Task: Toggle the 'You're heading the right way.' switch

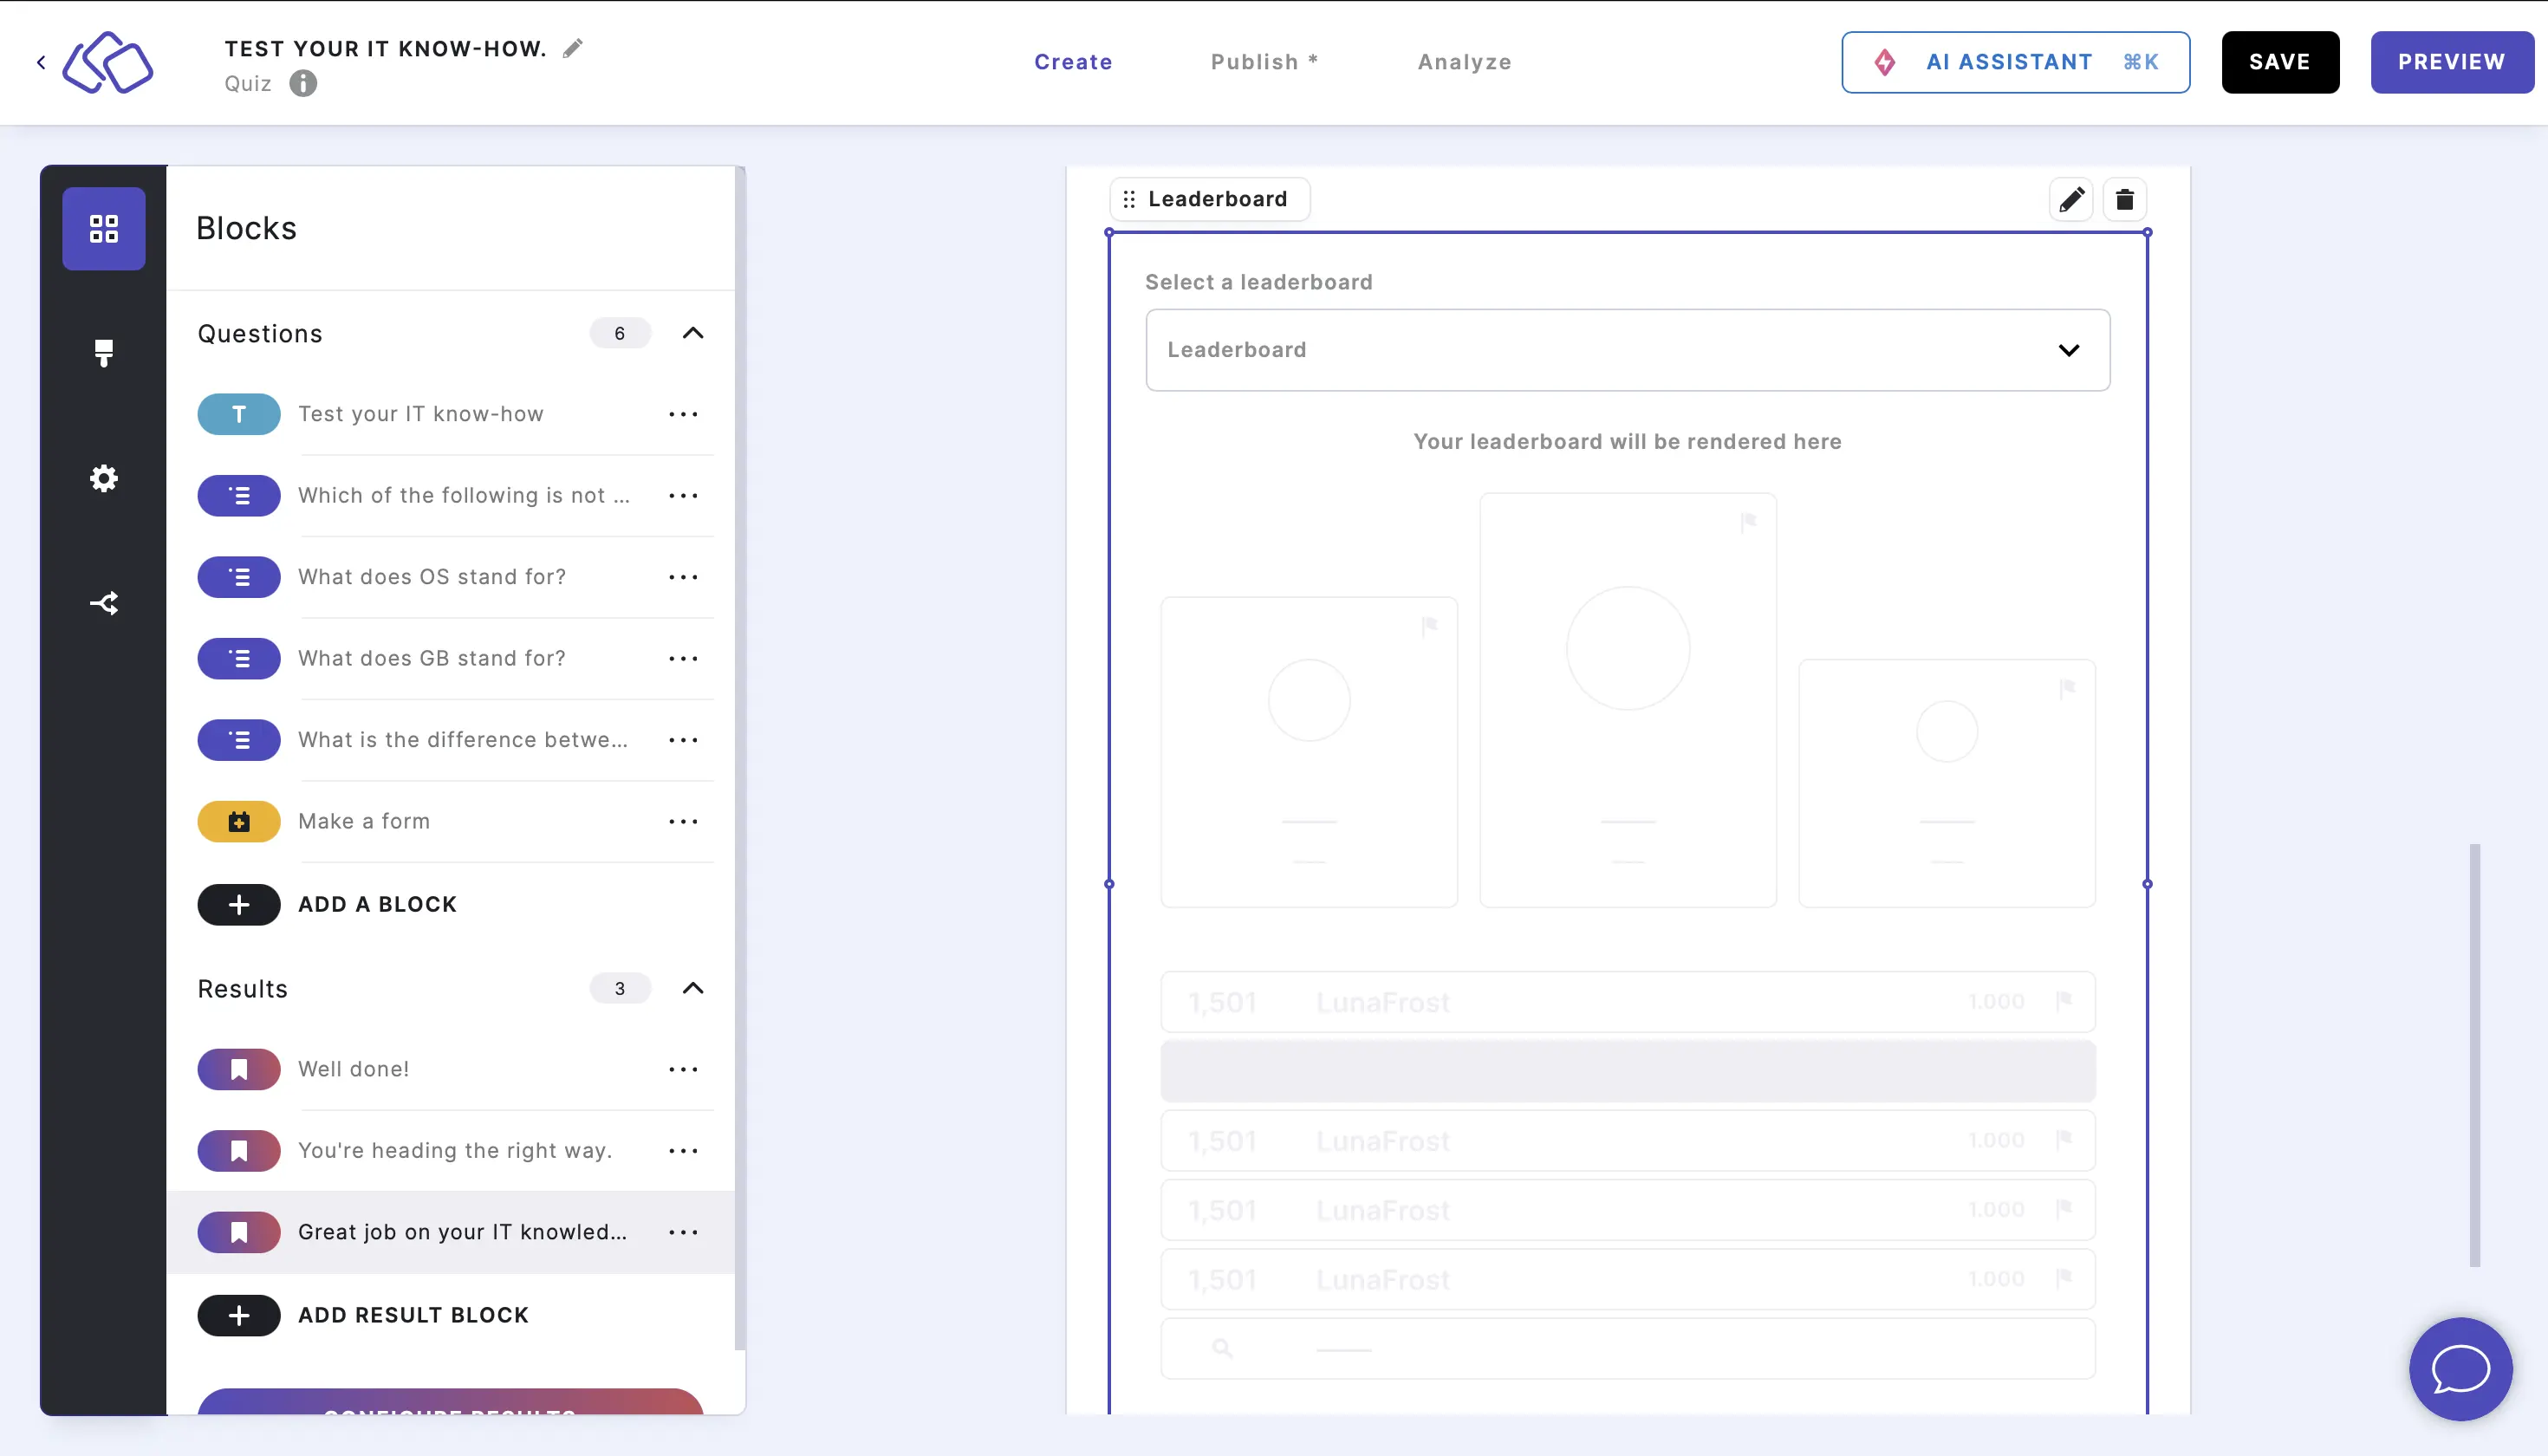Action: tap(240, 1150)
